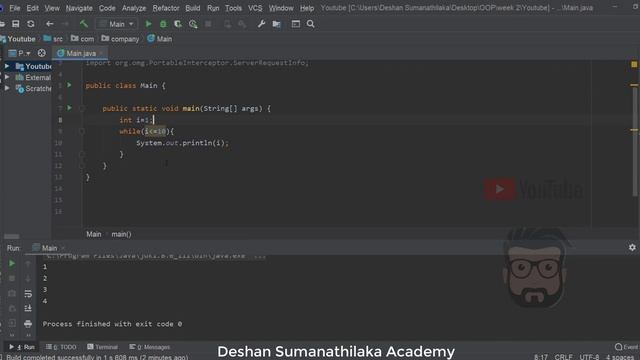The height and width of the screenshot is (360, 640).
Task: Click the Debug bug icon
Action: tap(163, 24)
